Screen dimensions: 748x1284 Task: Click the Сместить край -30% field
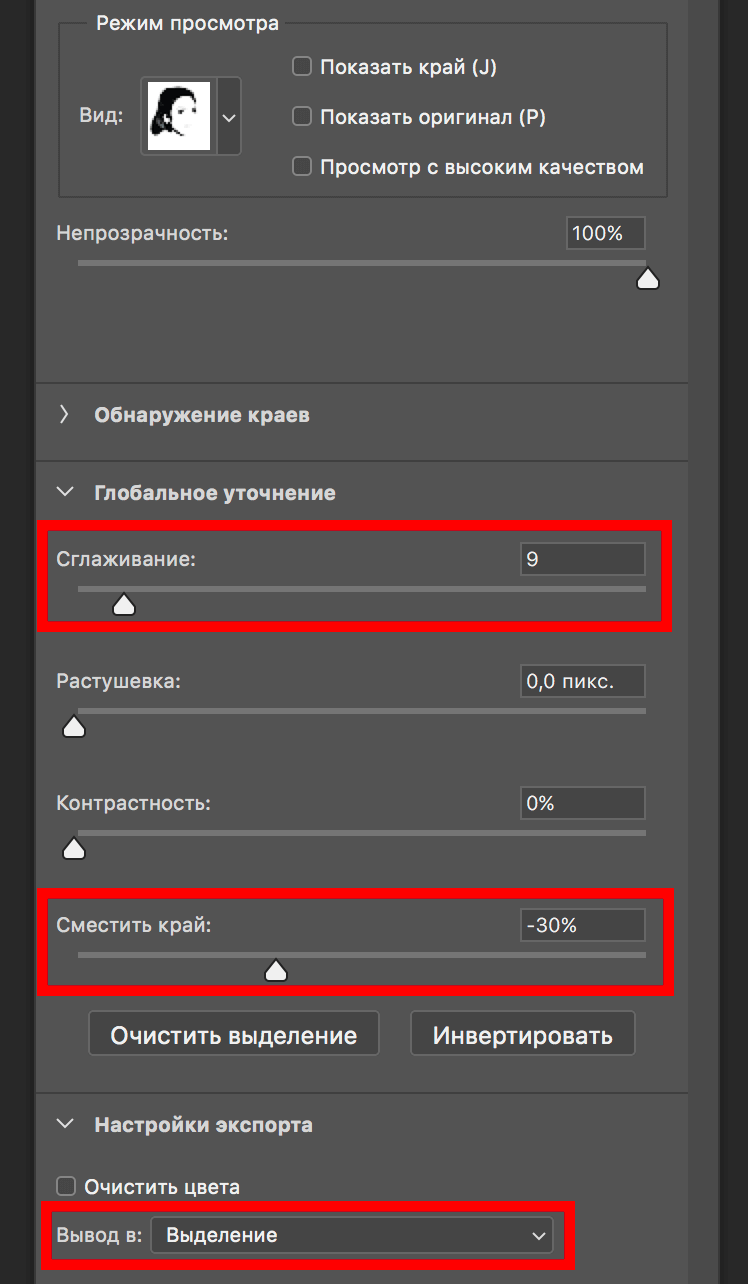pos(582,925)
